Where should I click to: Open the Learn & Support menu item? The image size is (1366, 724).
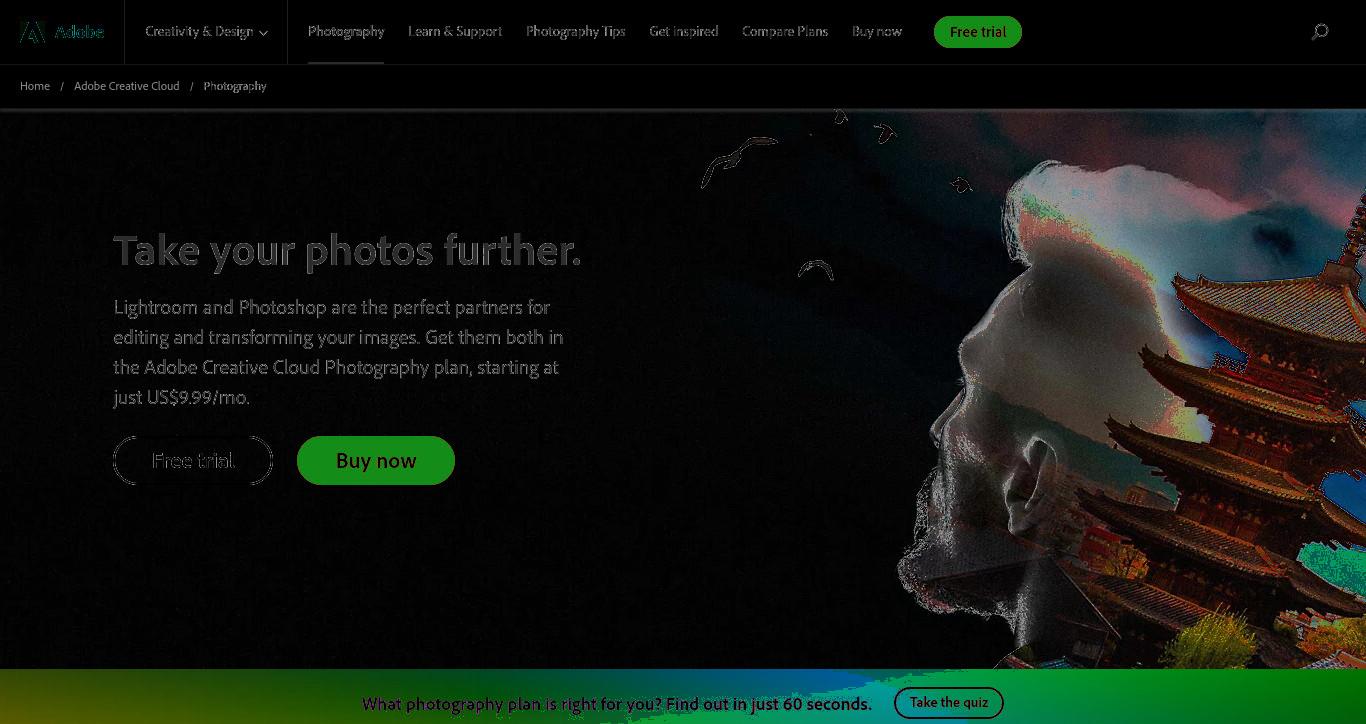pyautogui.click(x=455, y=32)
